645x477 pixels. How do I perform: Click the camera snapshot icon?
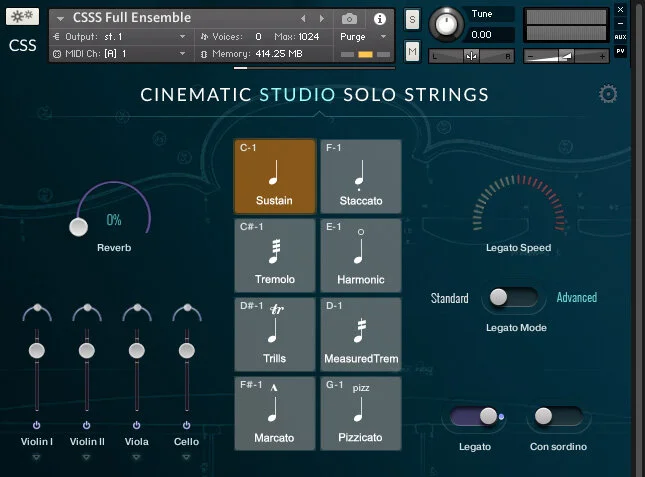[349, 19]
